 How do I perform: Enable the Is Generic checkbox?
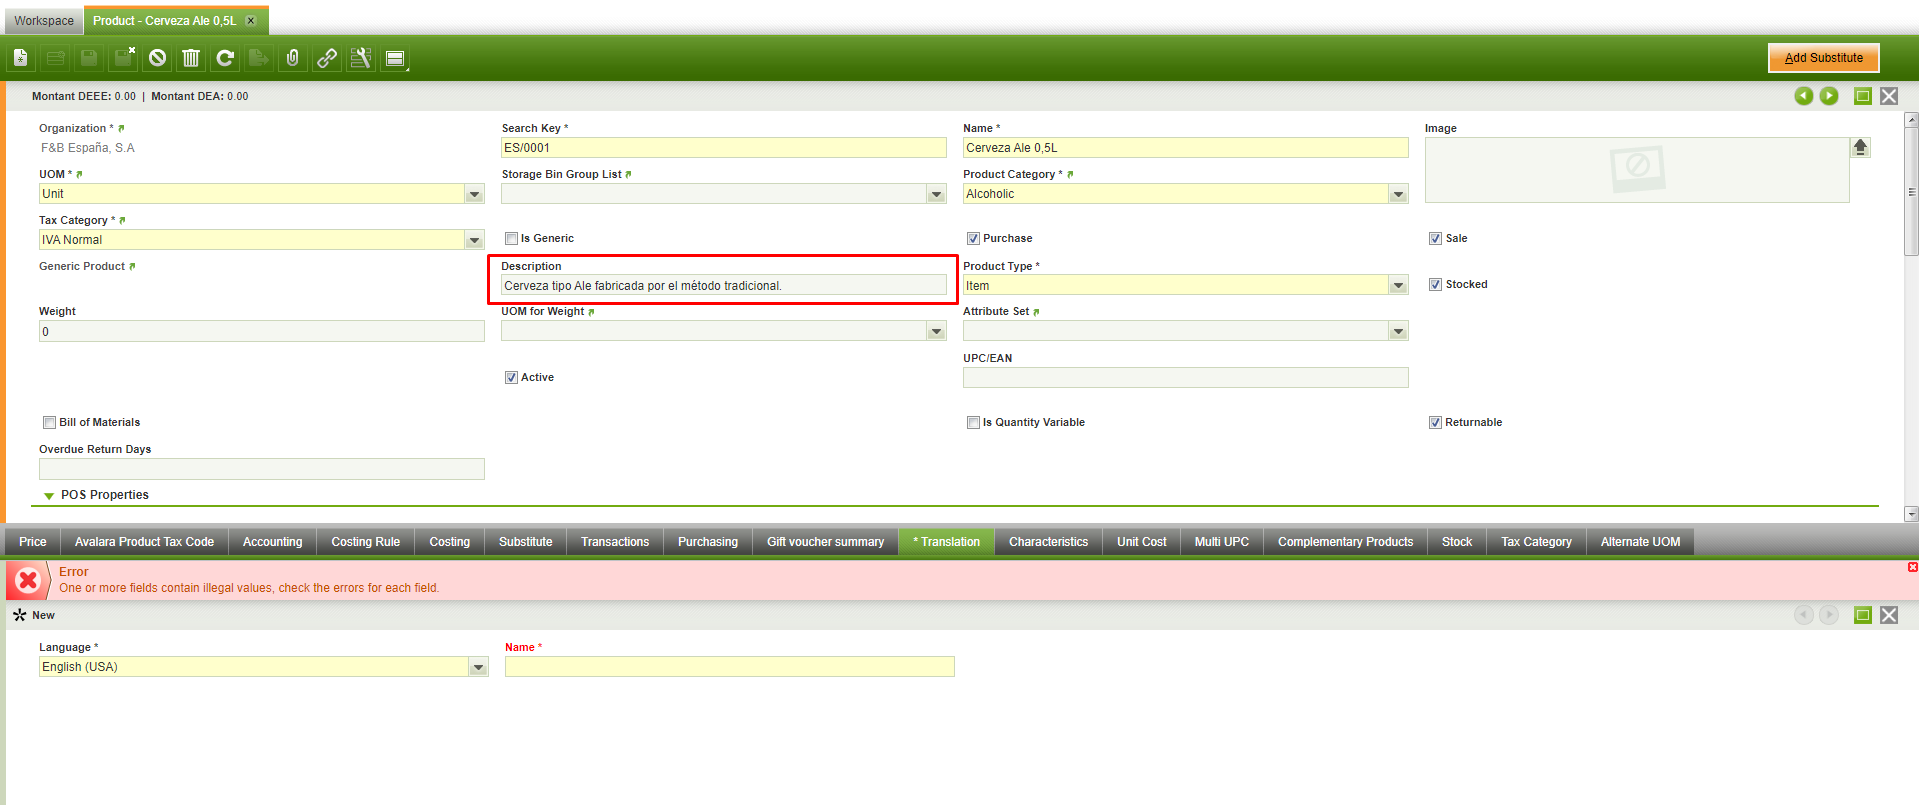(x=511, y=238)
